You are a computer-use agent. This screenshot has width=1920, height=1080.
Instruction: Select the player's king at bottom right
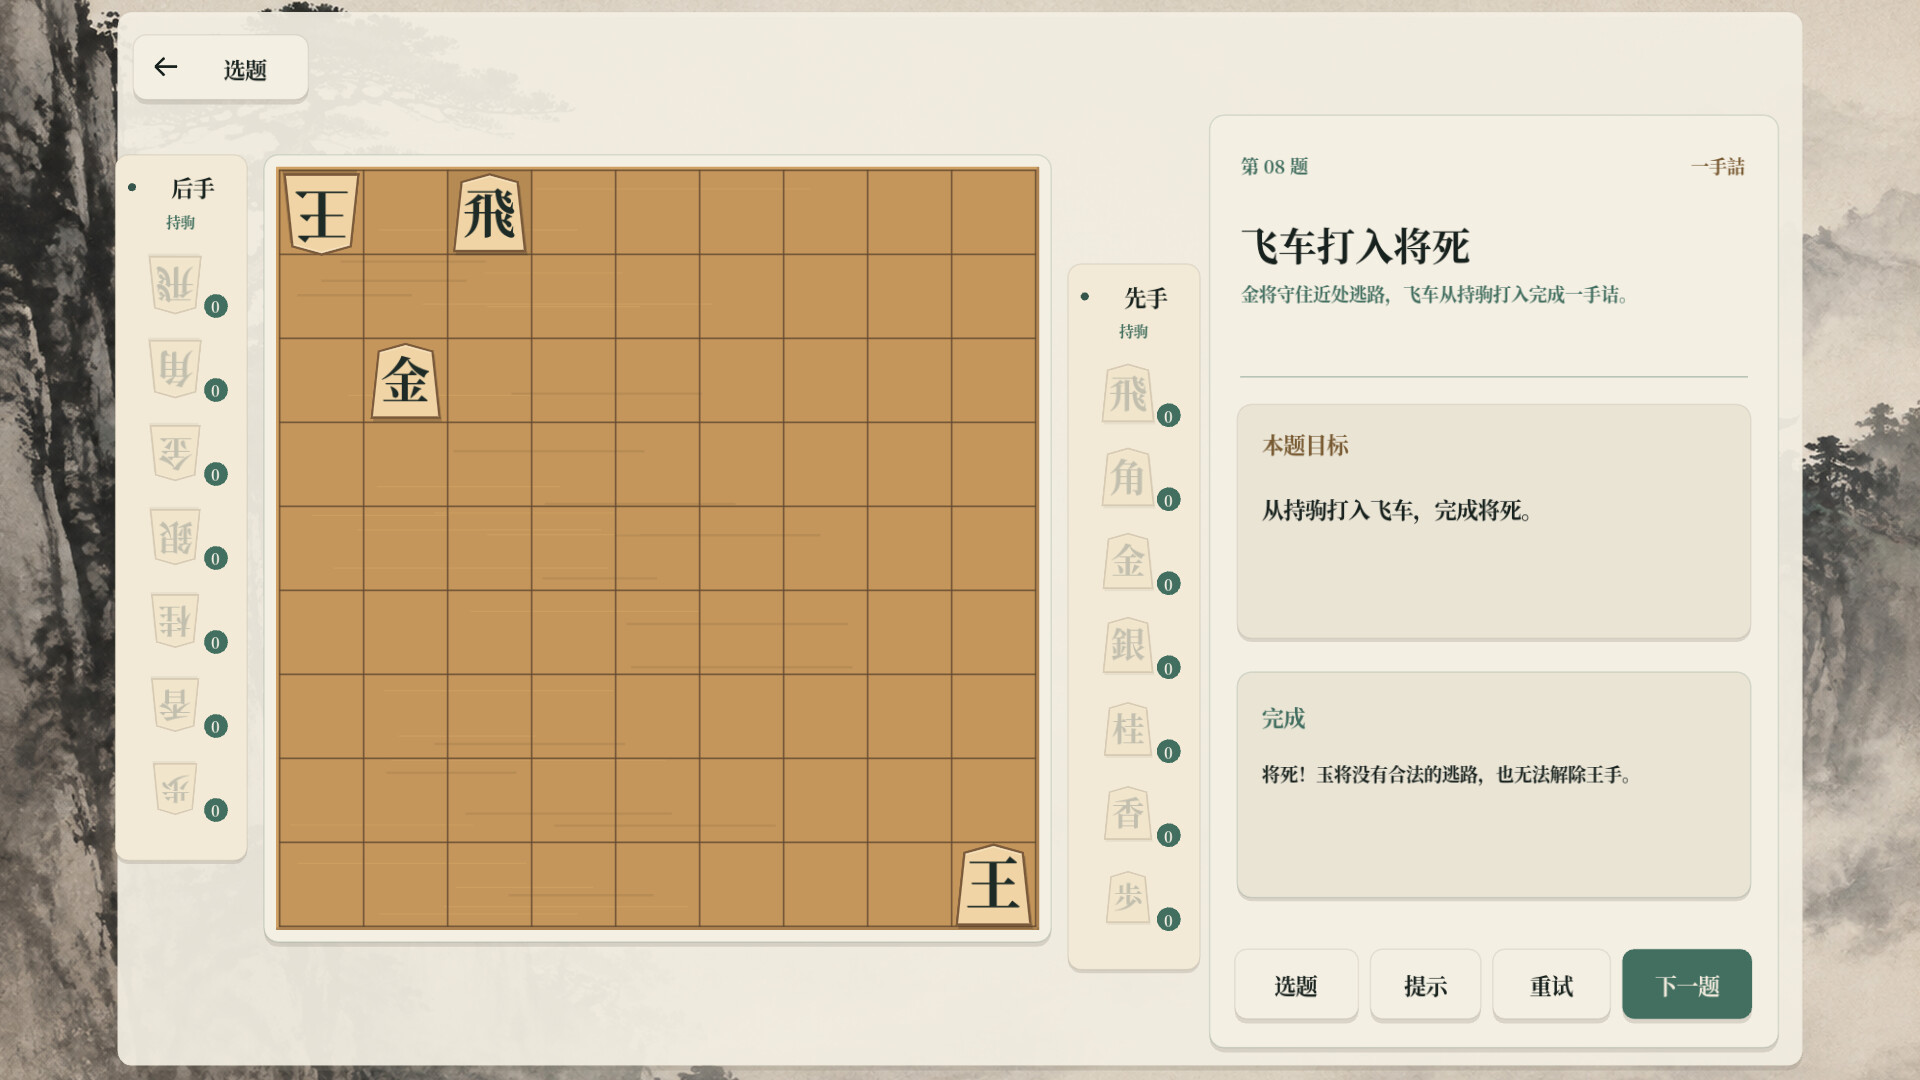pos(993,885)
